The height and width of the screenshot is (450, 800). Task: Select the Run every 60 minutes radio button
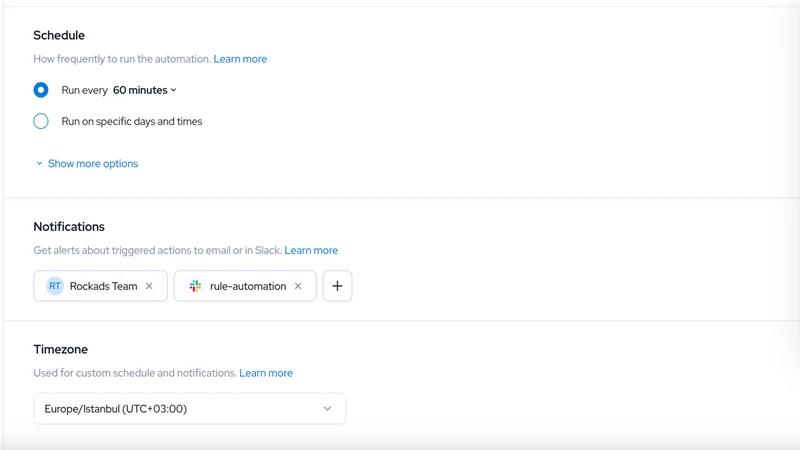pyautogui.click(x=41, y=90)
